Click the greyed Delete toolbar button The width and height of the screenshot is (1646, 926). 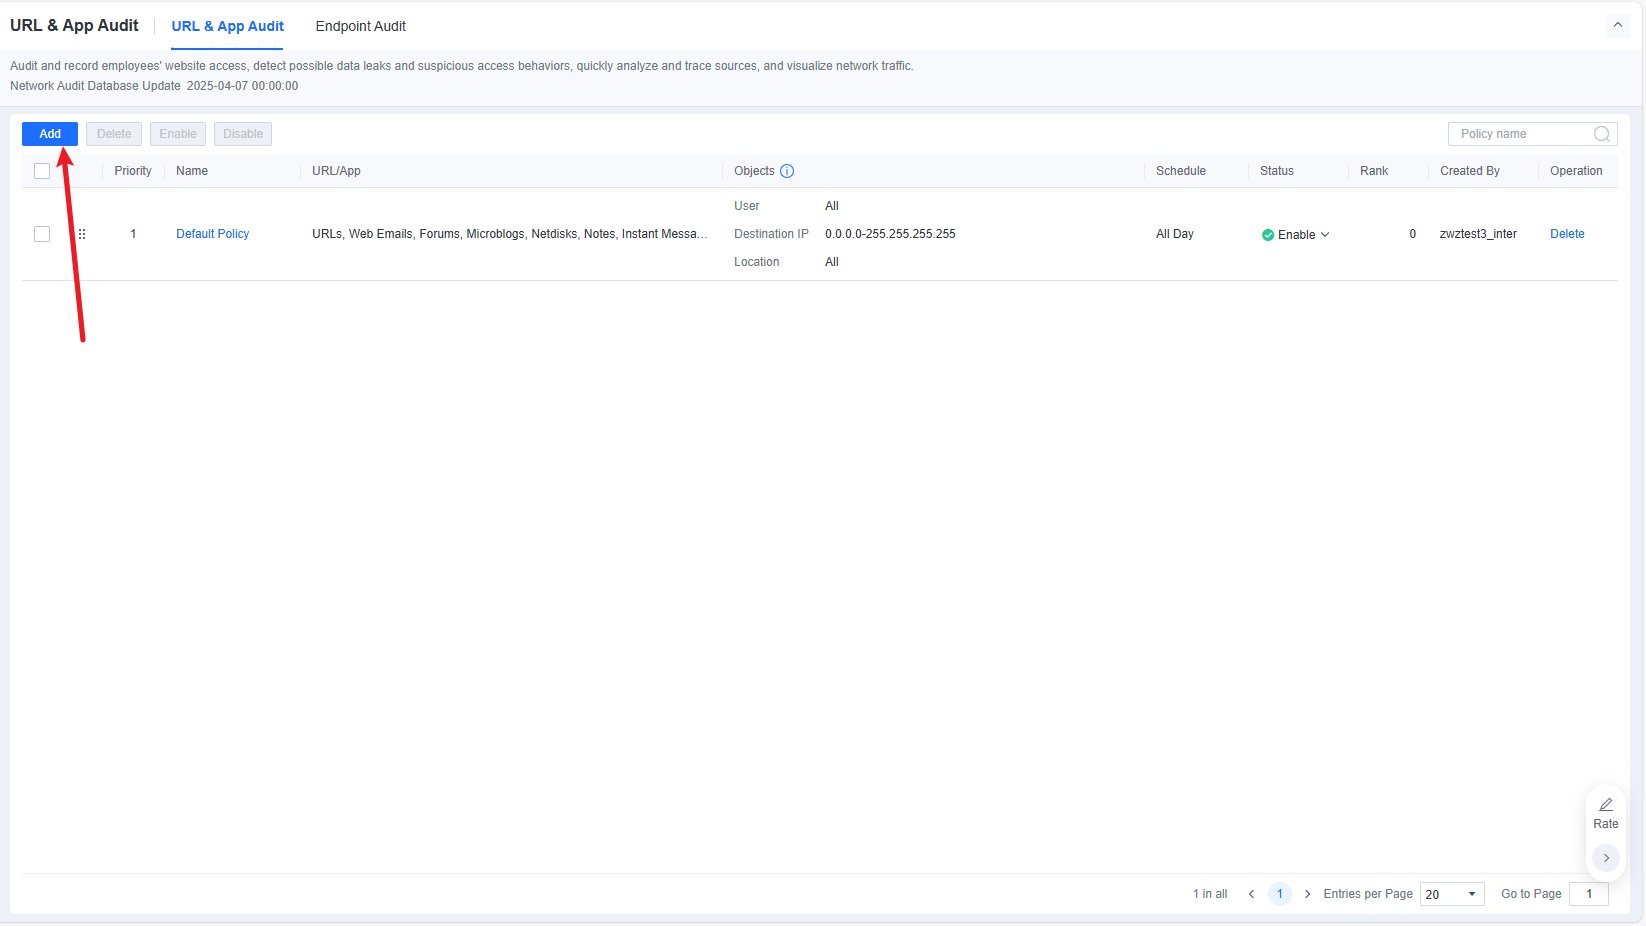[114, 134]
